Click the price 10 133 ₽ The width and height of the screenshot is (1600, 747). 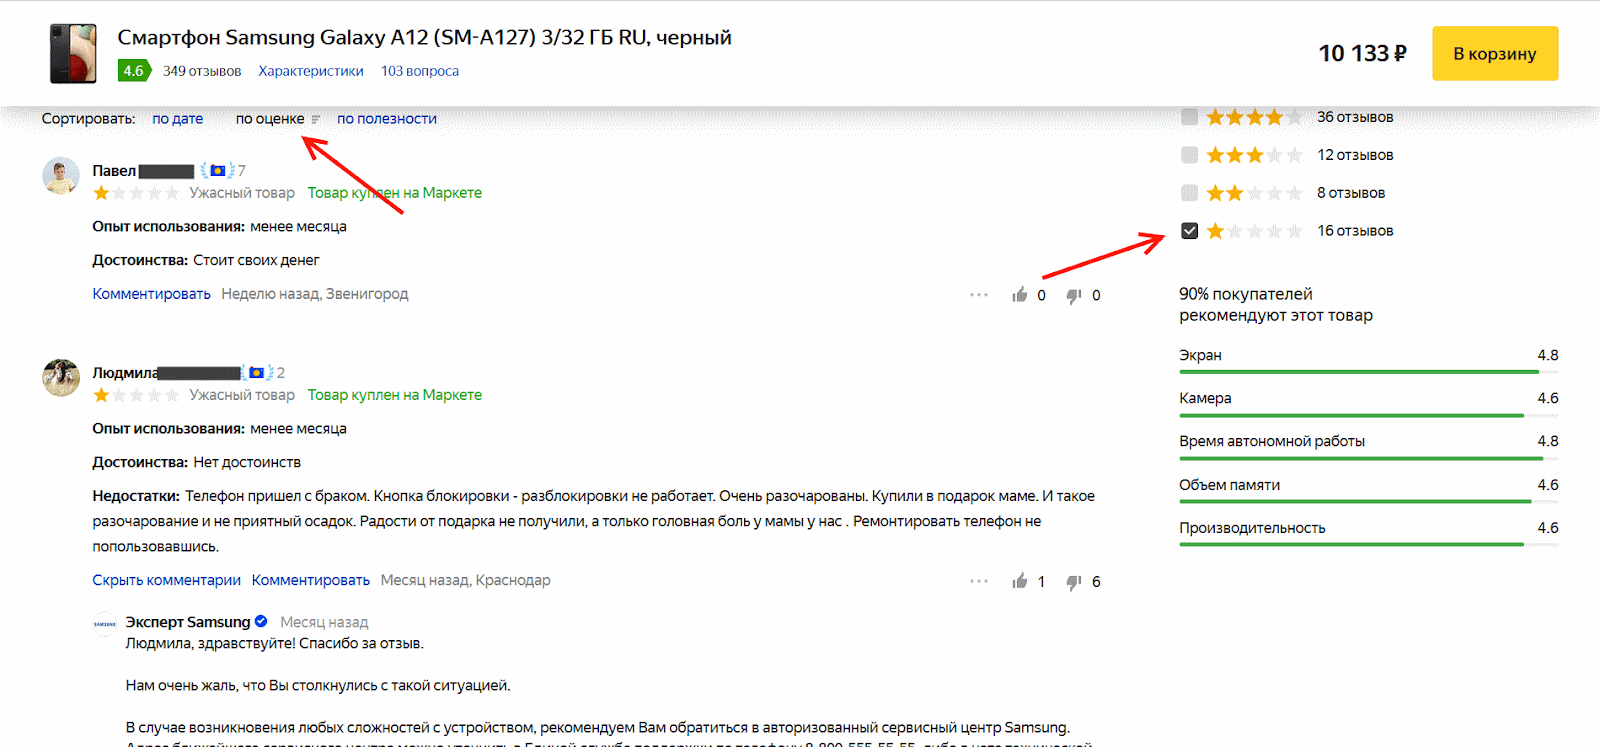1362,53
